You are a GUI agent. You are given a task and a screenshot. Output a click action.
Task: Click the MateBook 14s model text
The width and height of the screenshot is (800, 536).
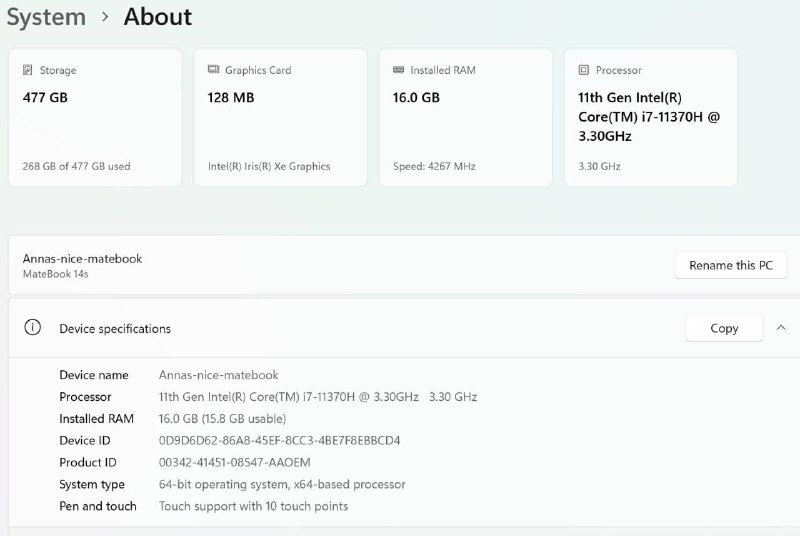click(56, 274)
